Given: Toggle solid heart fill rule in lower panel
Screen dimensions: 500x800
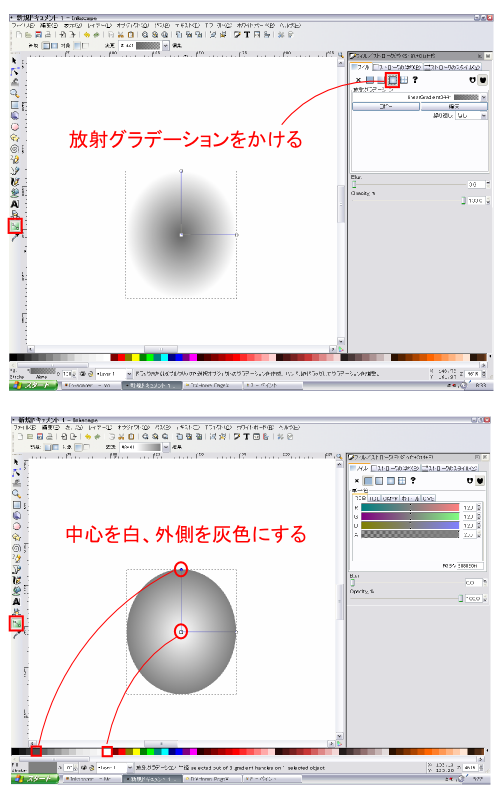Looking at the screenshot, I should pos(480,481).
